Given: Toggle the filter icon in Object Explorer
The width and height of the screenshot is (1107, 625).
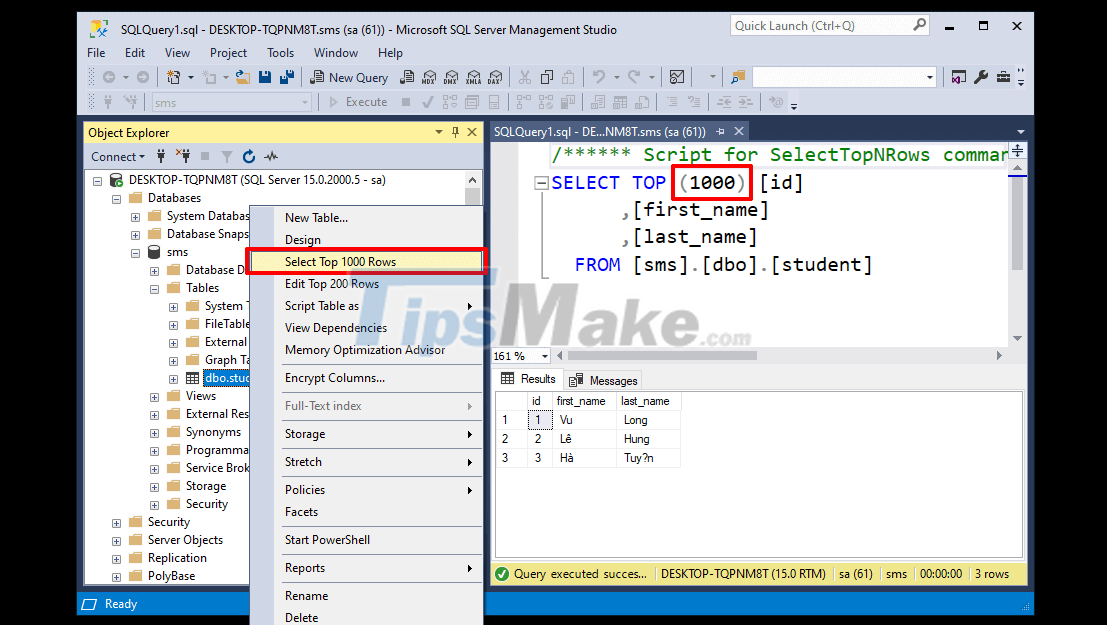Looking at the screenshot, I should tap(227, 156).
